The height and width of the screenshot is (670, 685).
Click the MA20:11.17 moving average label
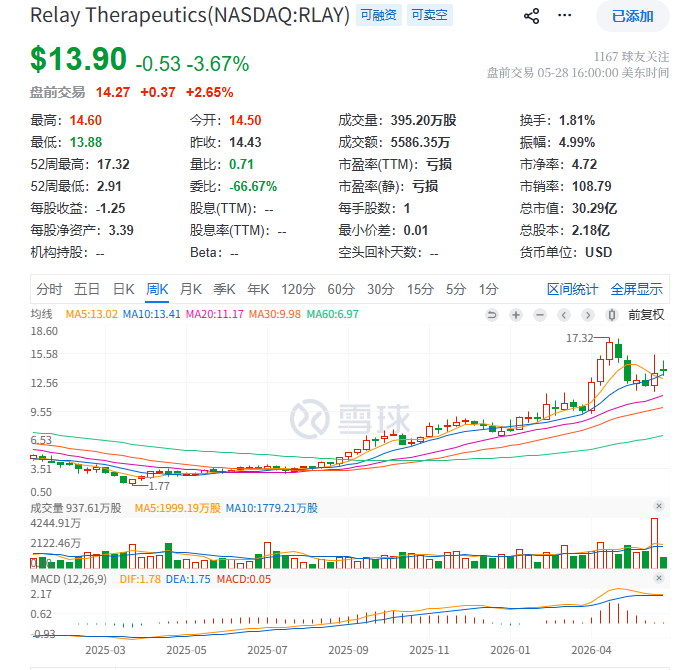[x=214, y=314]
